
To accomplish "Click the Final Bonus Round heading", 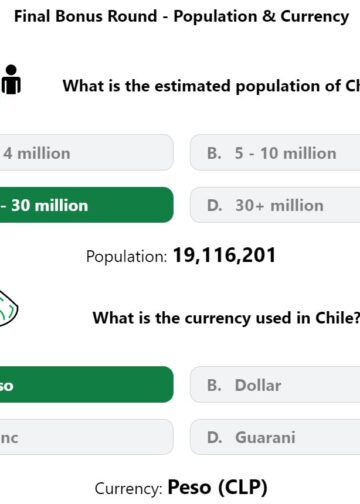I will 182,17.
